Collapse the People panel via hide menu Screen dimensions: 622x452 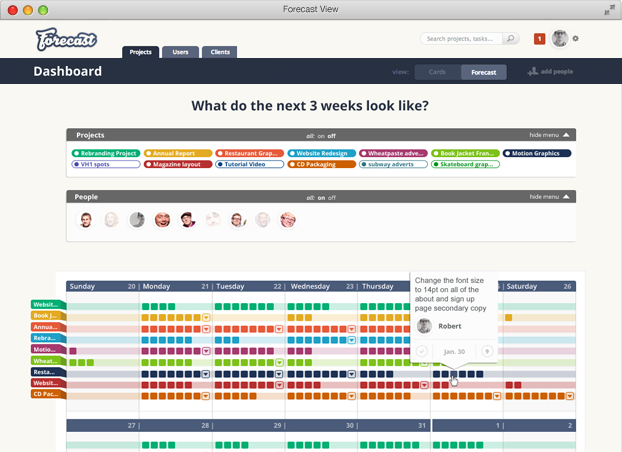pos(549,197)
